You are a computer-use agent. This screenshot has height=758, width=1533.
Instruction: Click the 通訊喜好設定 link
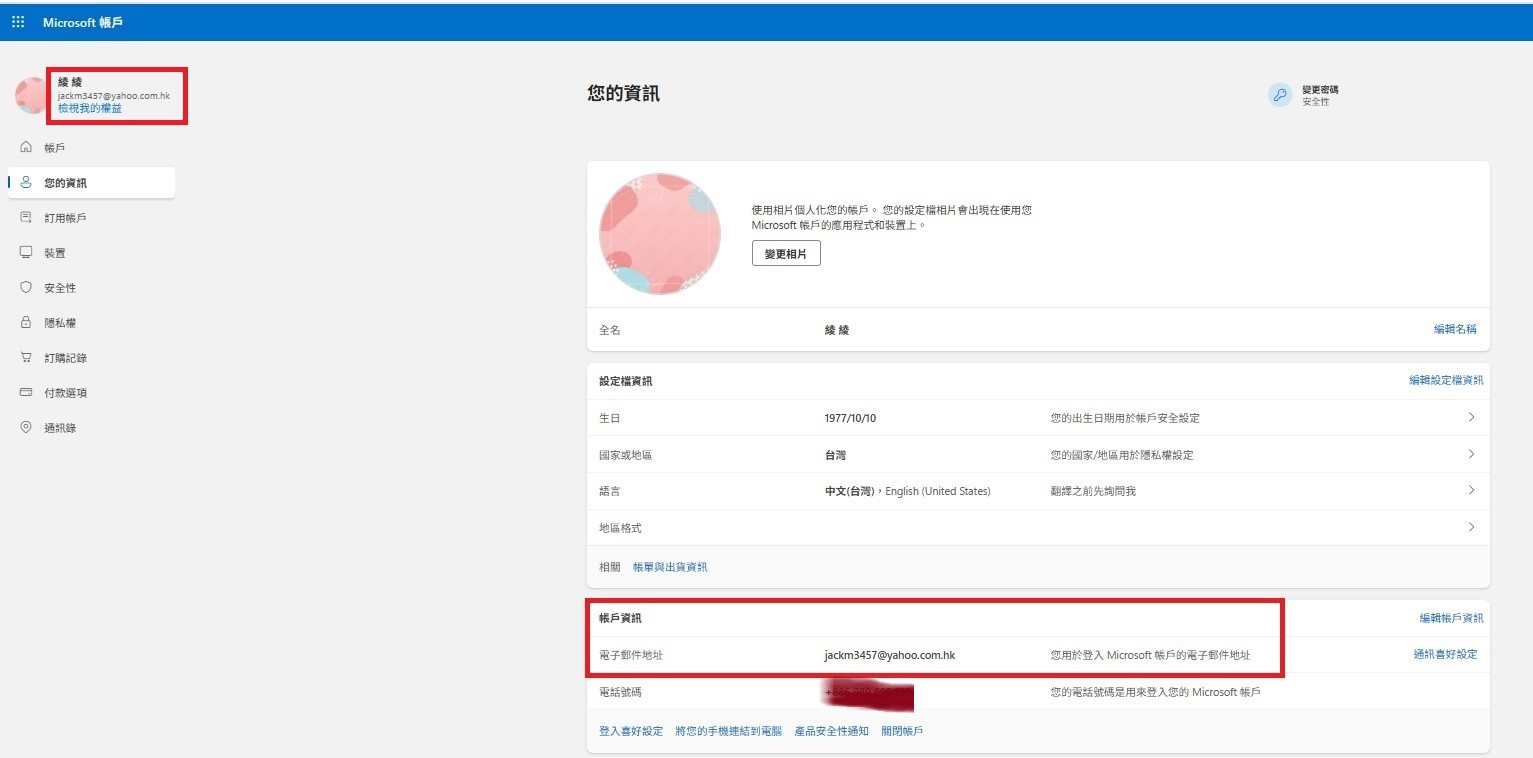[x=1445, y=654]
